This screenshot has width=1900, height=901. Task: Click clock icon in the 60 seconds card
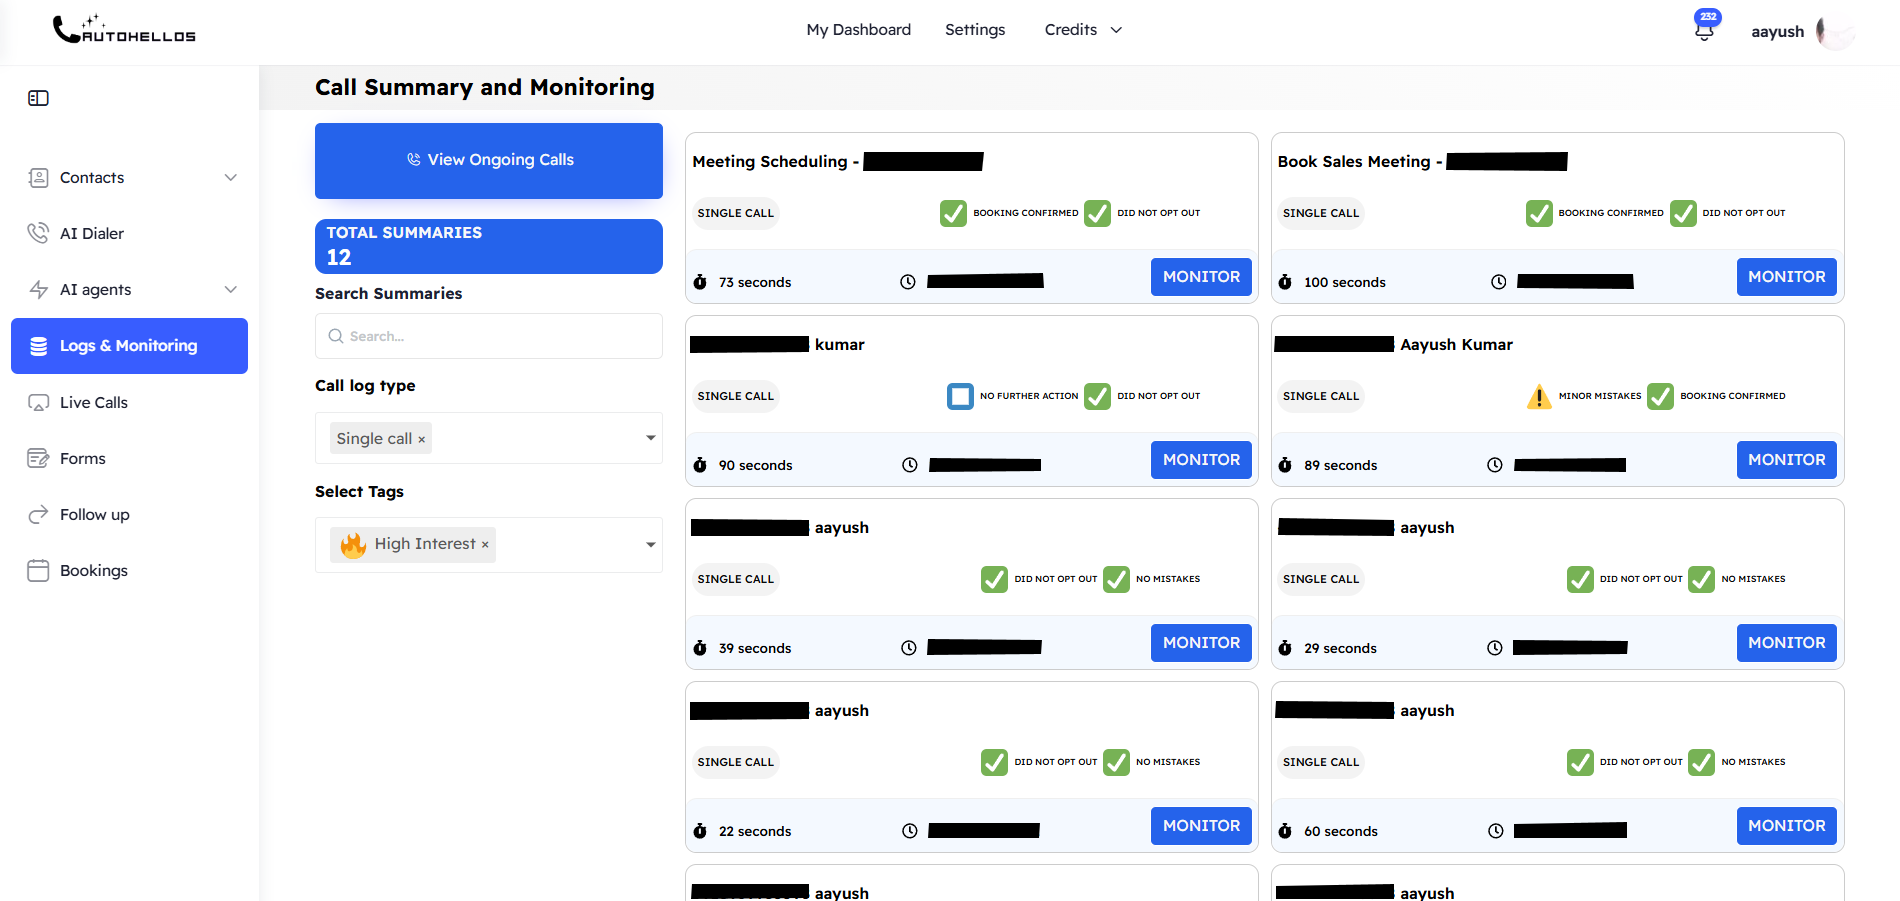[x=1496, y=831]
